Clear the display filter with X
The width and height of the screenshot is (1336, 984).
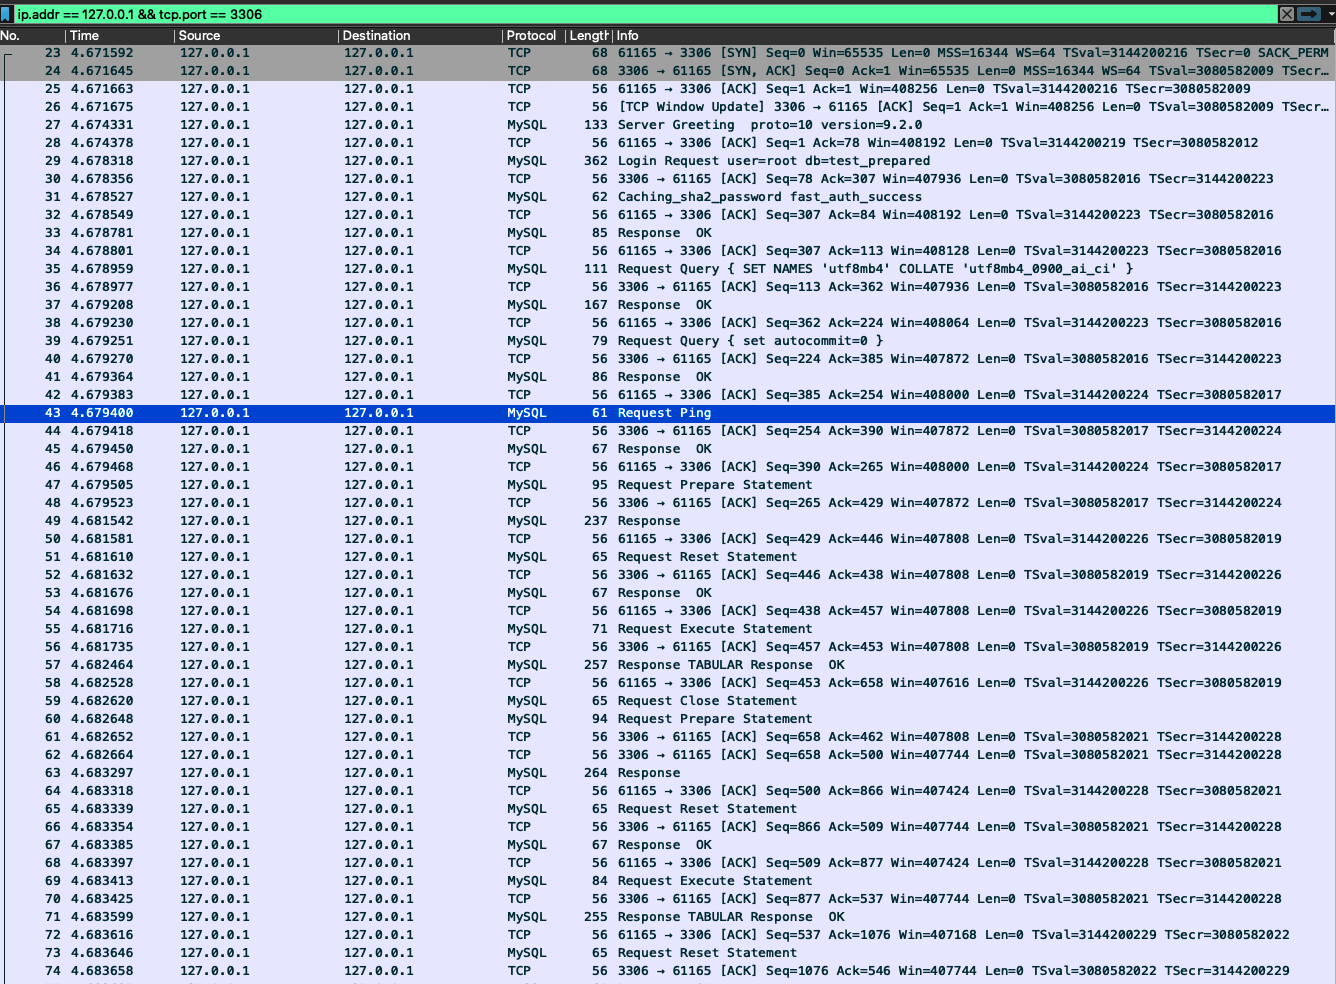(x=1287, y=14)
